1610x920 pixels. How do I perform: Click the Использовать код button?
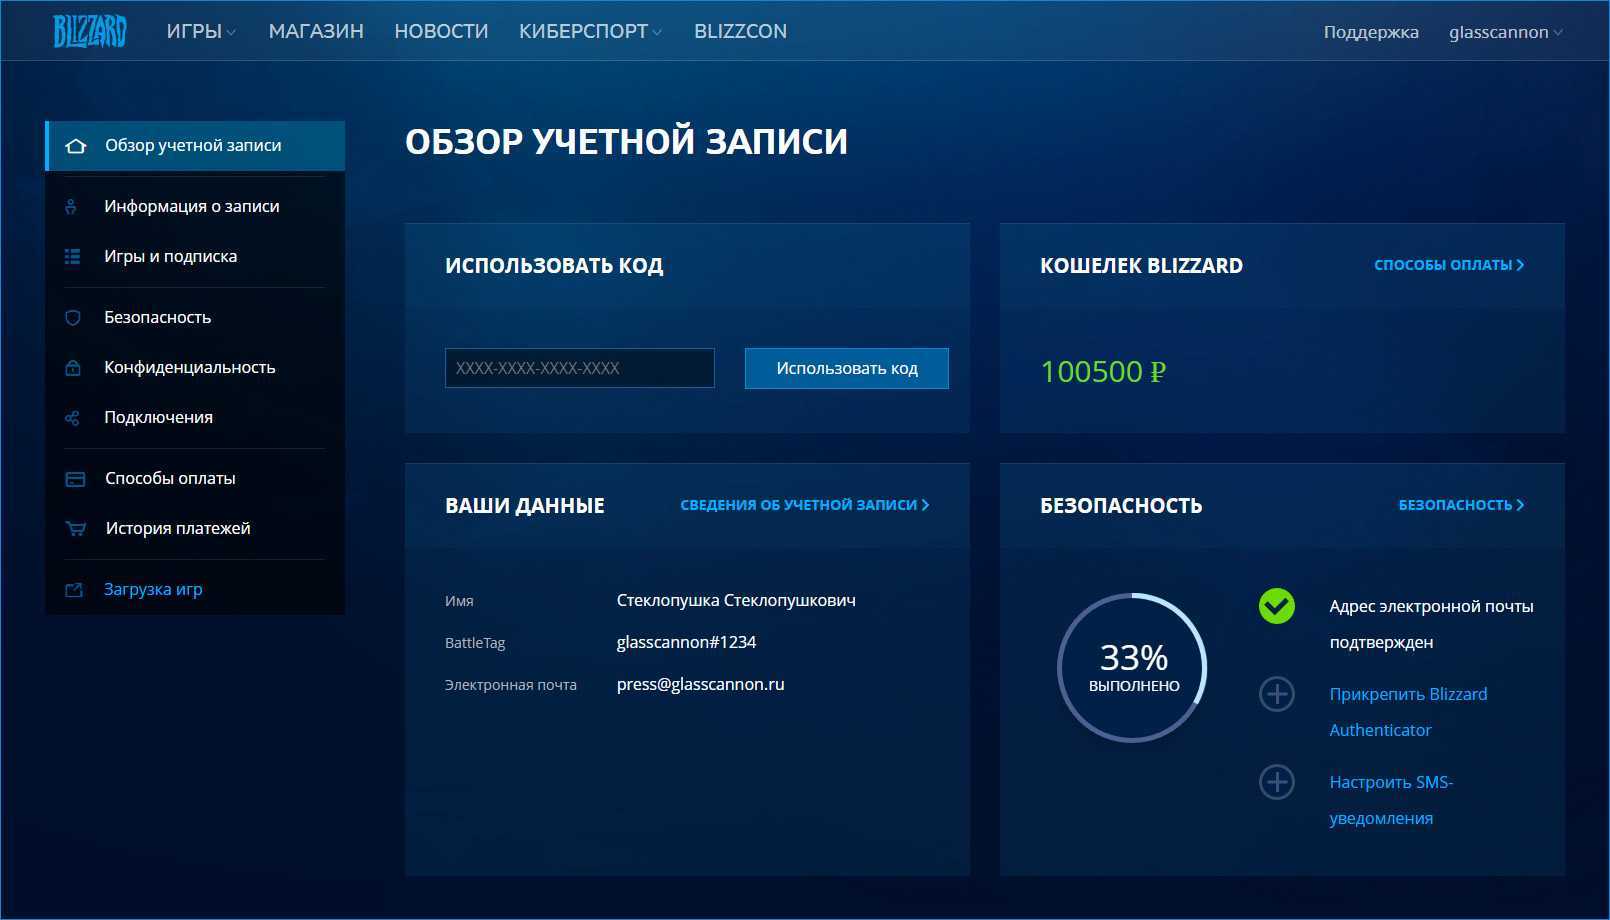pos(847,368)
